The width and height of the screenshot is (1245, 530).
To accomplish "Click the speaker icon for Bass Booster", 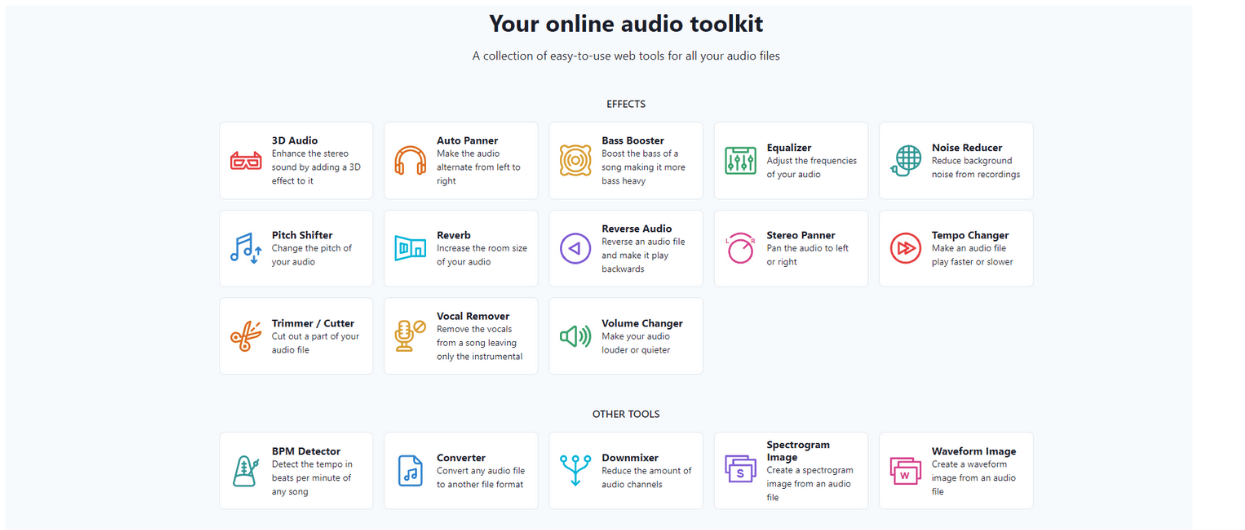I will pos(575,161).
